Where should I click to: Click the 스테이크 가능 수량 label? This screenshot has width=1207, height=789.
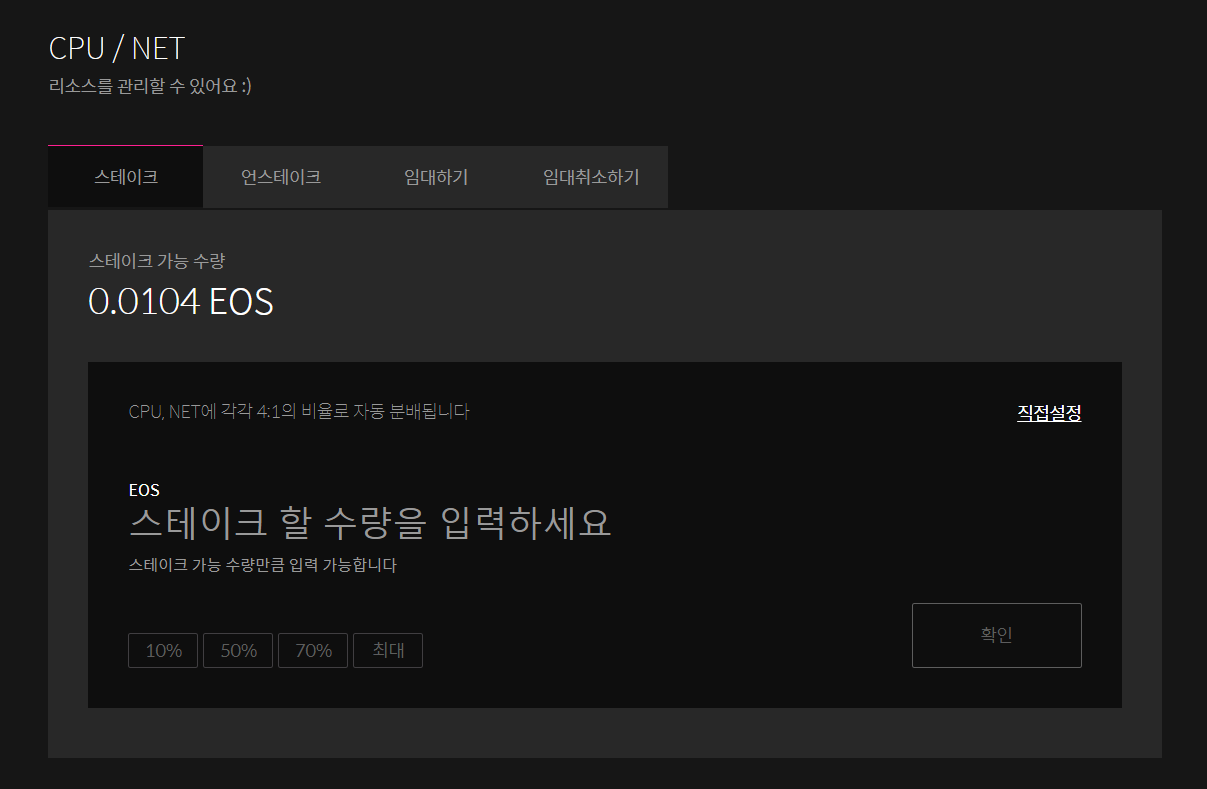coord(157,261)
